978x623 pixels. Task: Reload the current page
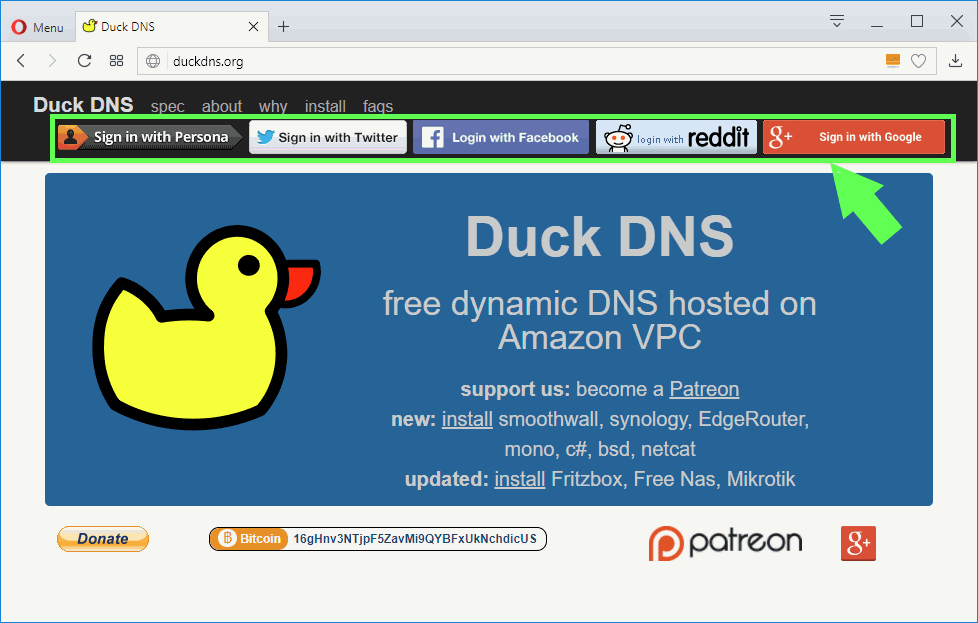(84, 60)
